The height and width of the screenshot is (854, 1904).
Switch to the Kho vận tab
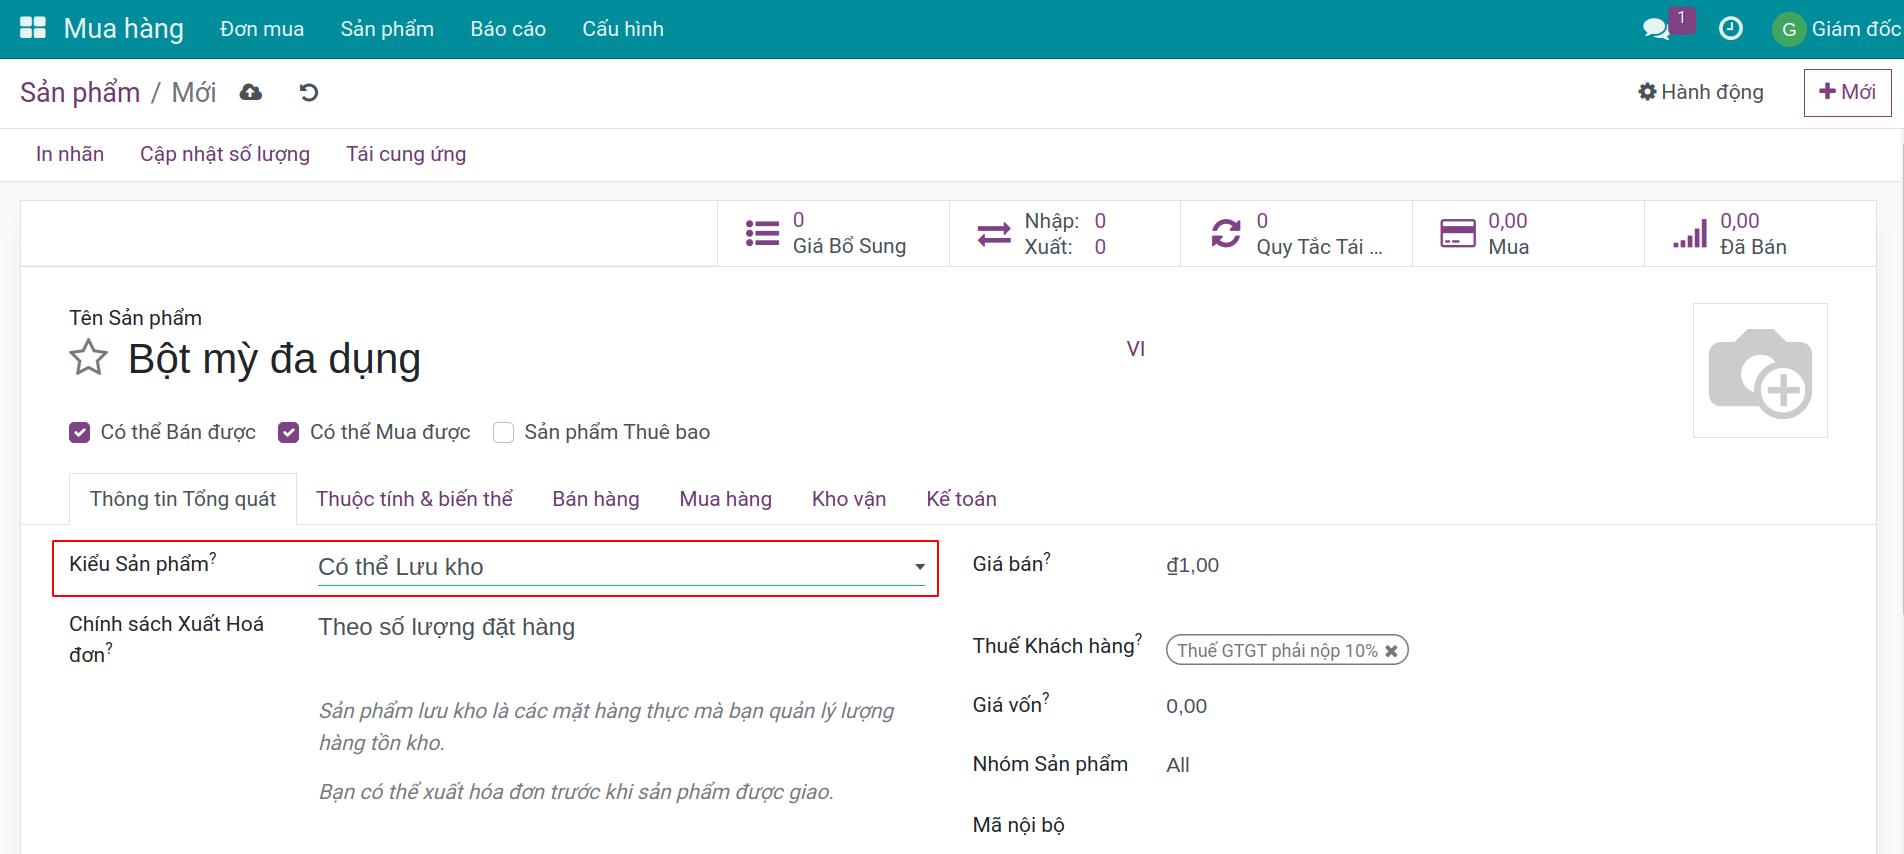849,499
